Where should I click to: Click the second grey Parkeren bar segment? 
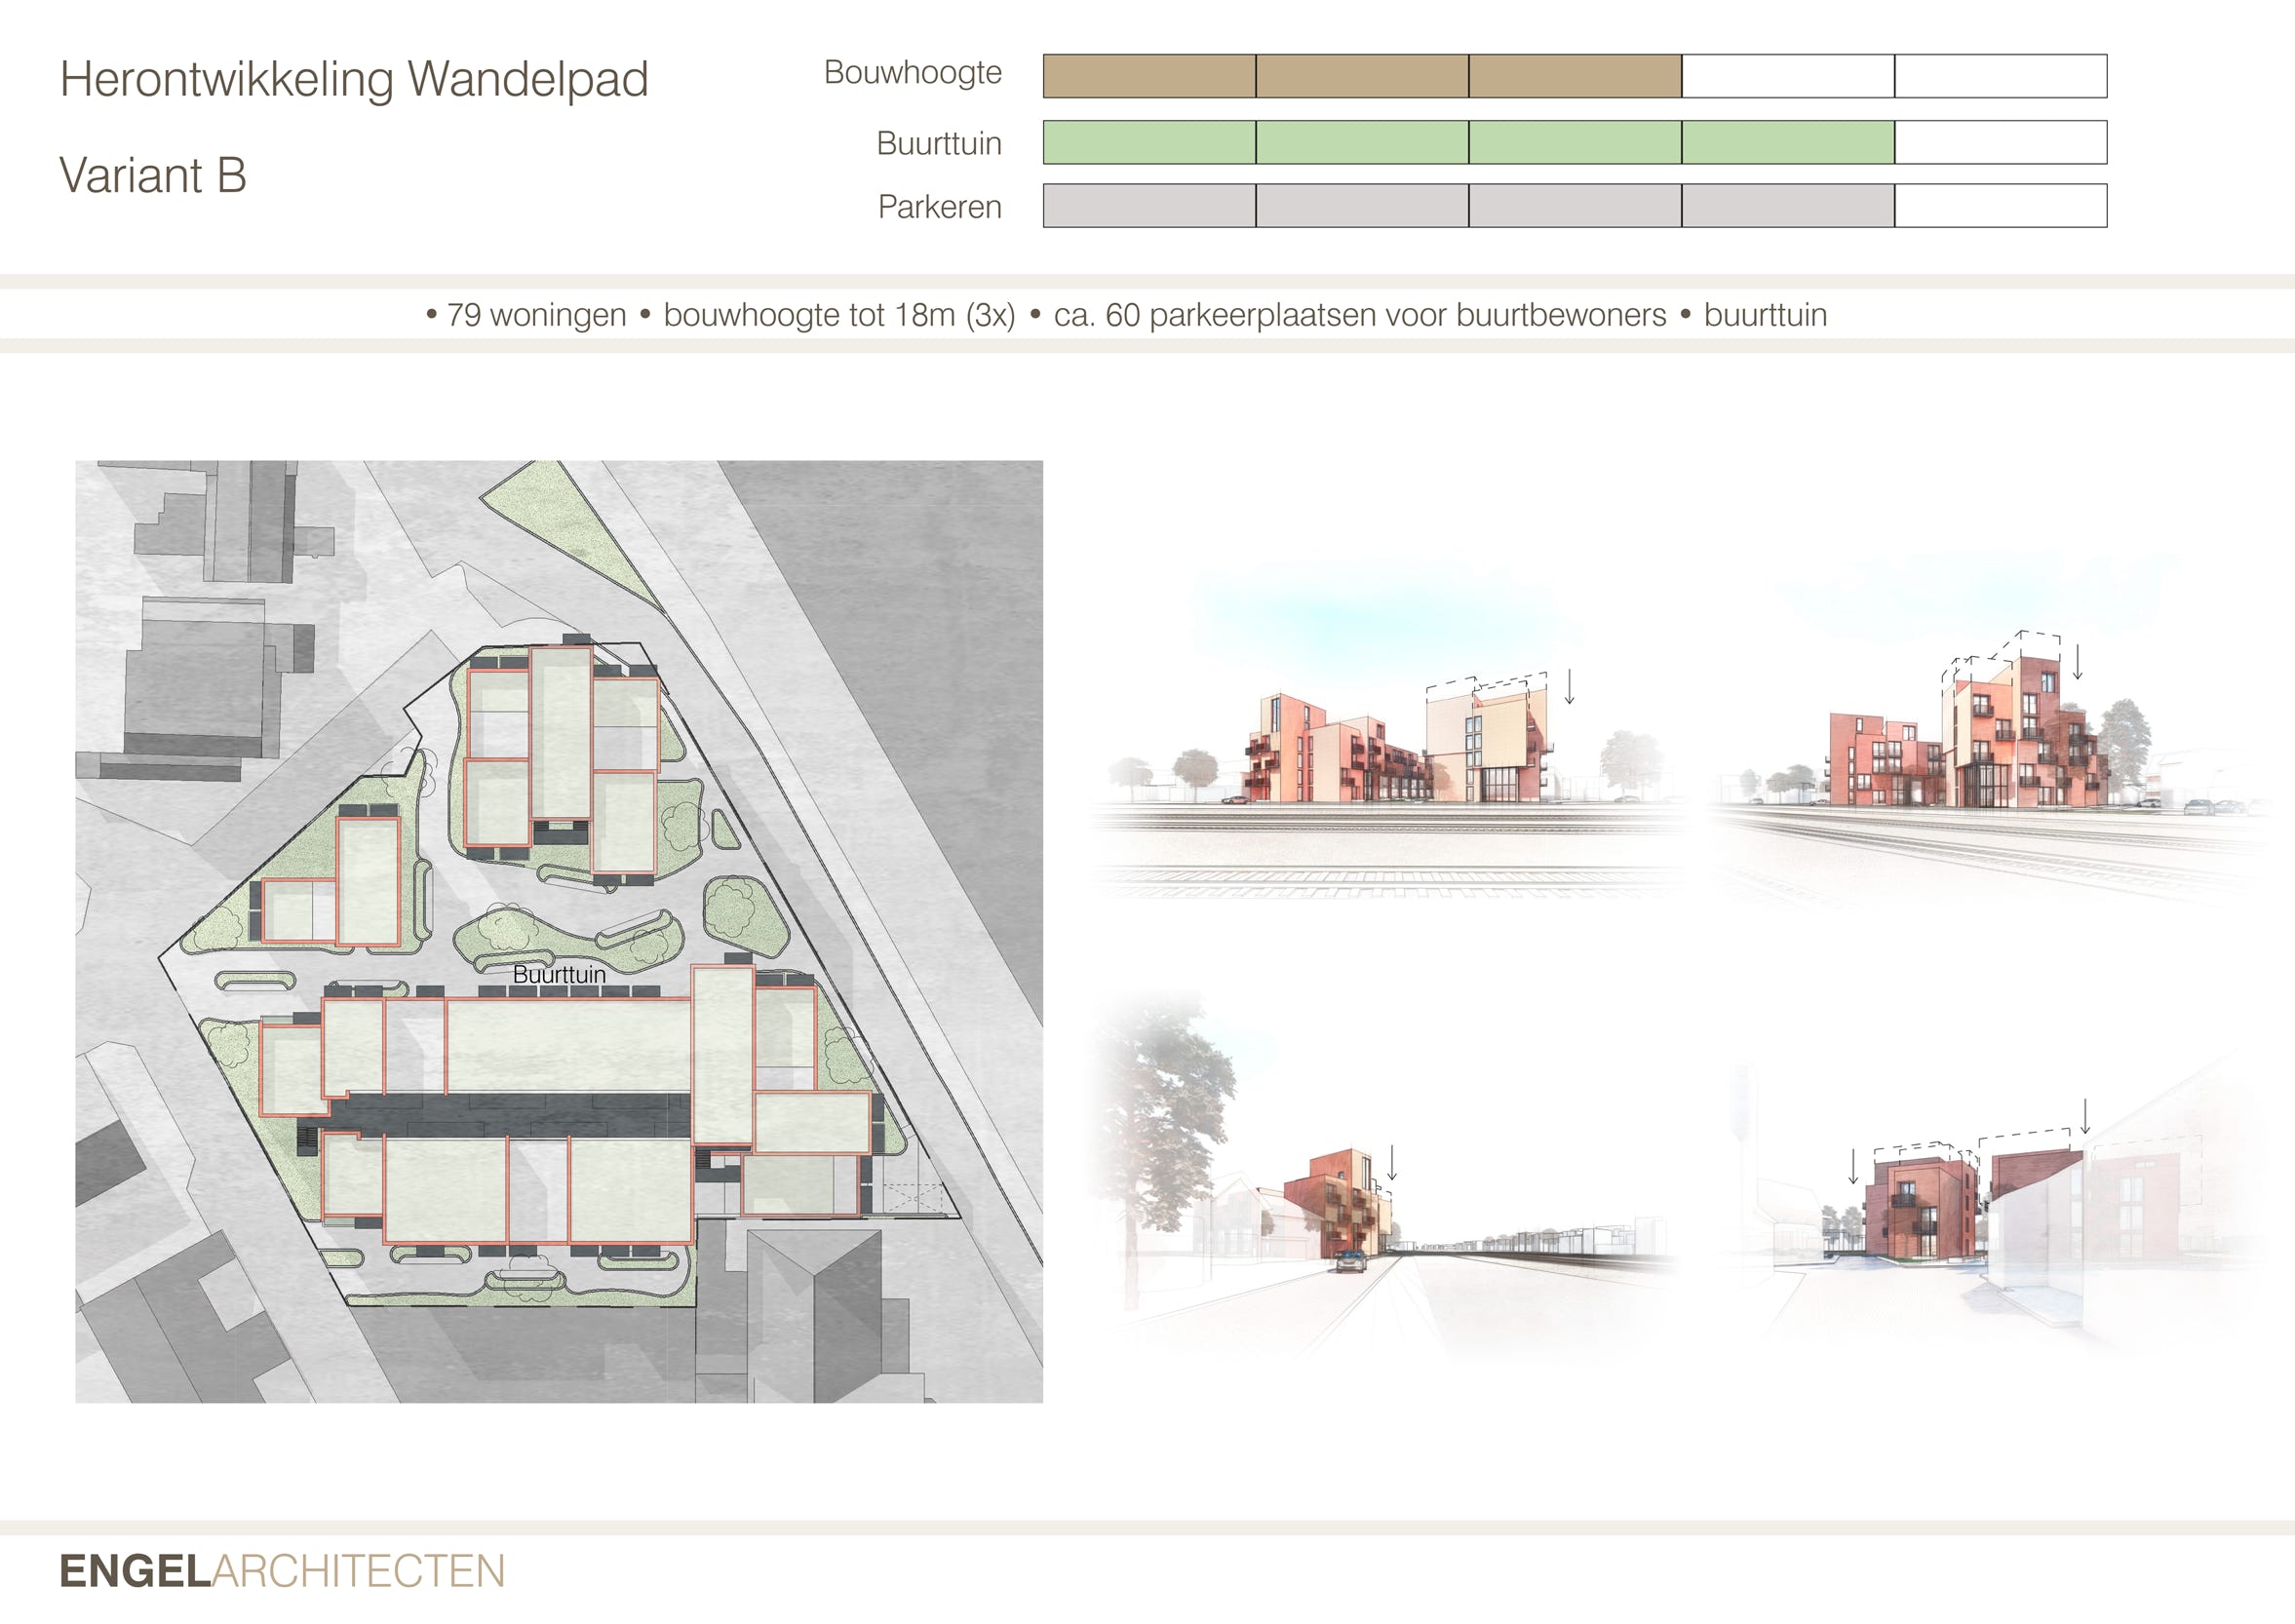point(1361,205)
